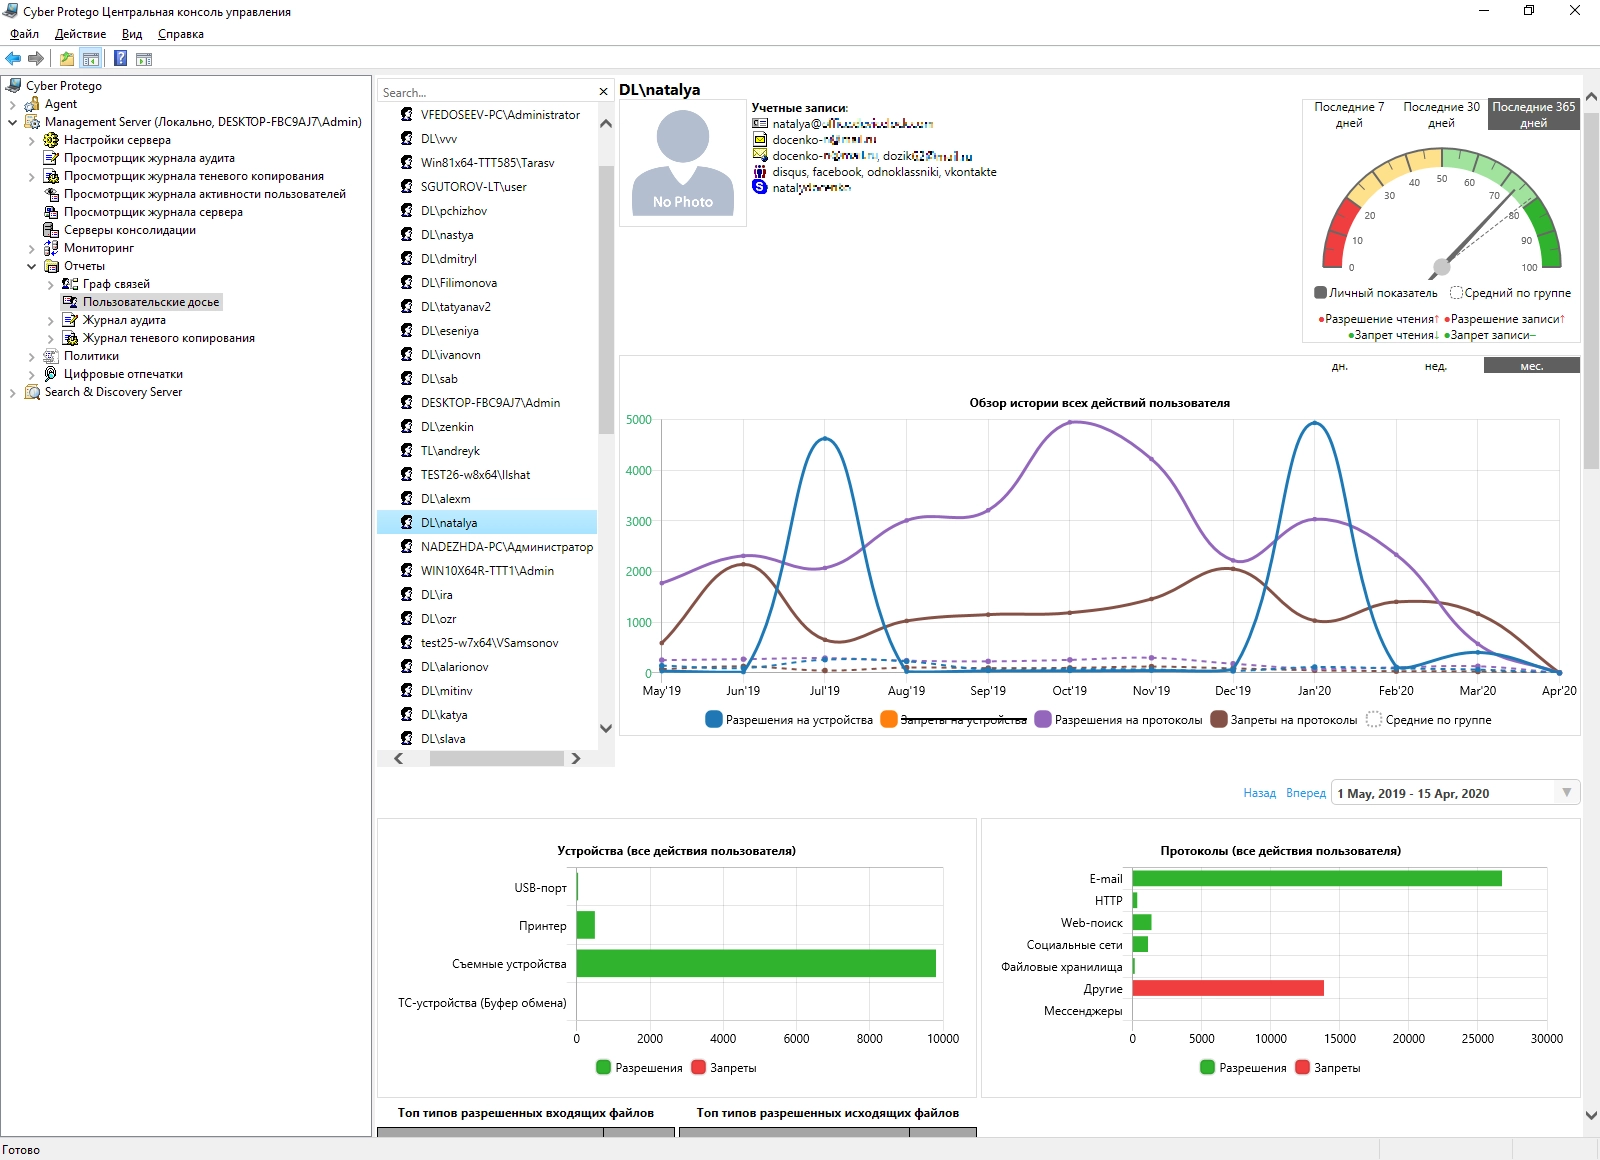
Task: Open the Действие menu
Action: [80, 34]
